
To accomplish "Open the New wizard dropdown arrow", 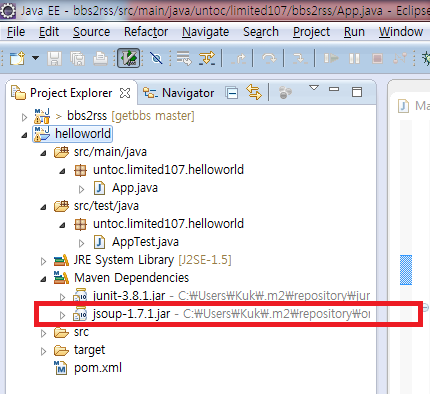I will [x=35, y=58].
